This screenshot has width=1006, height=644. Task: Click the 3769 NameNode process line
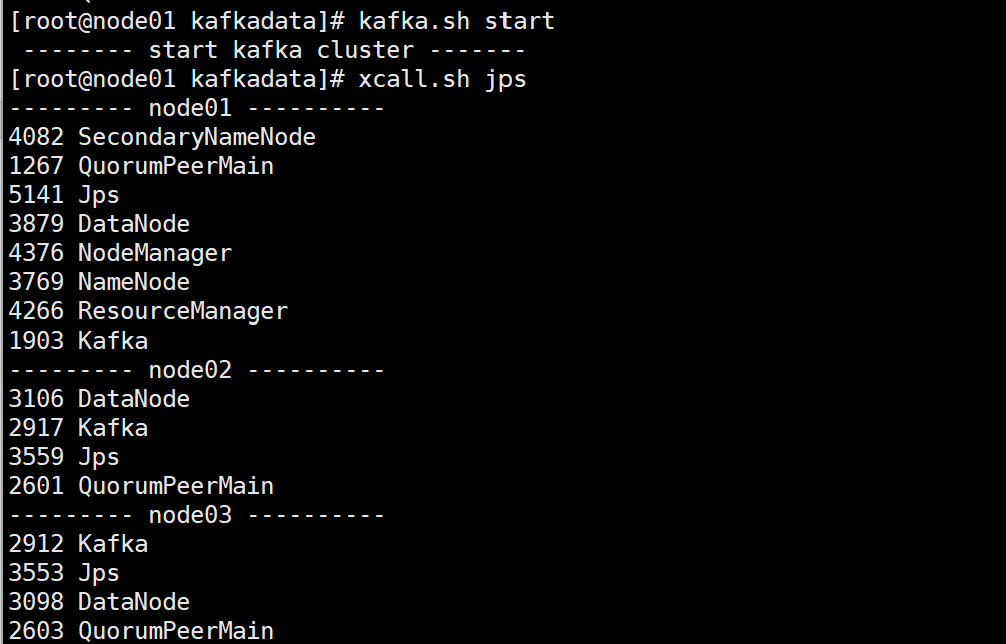click(99, 282)
